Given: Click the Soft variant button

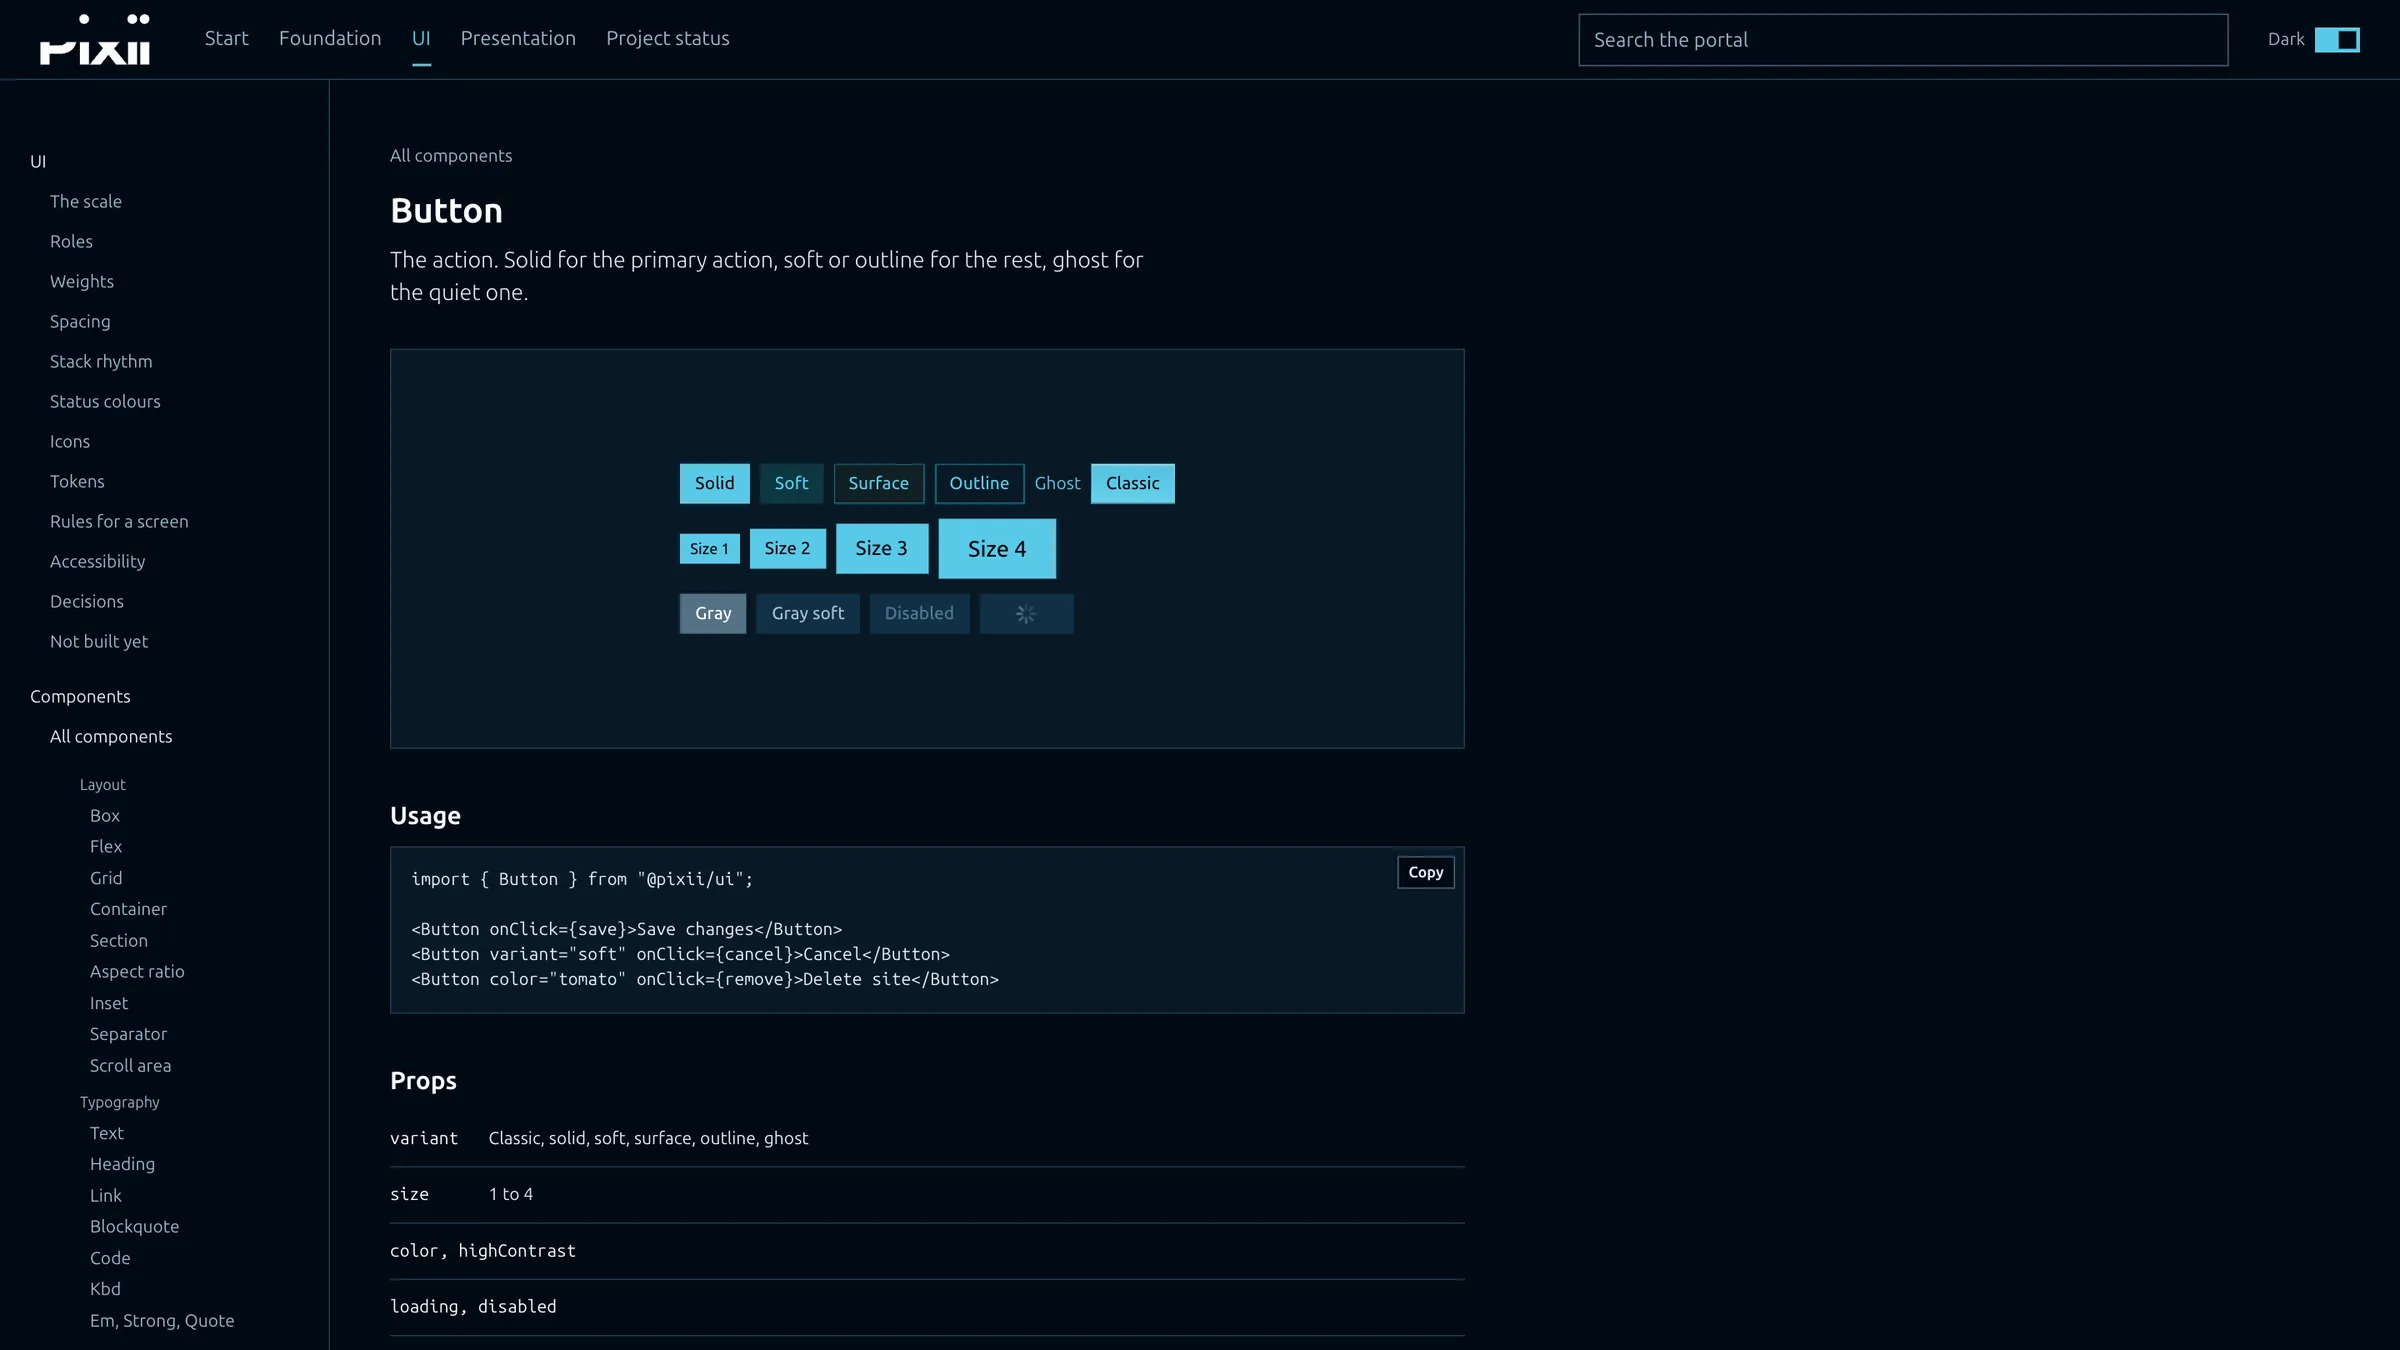Looking at the screenshot, I should click(791, 484).
